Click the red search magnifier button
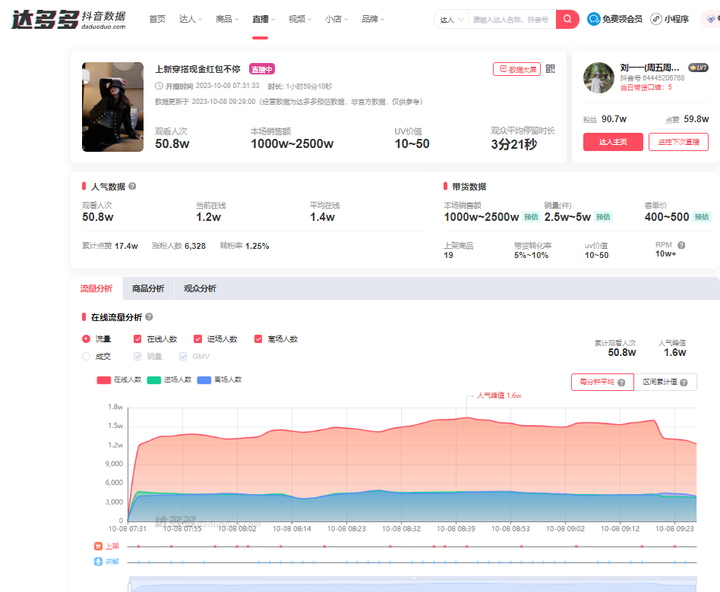The width and height of the screenshot is (720, 592). [567, 19]
